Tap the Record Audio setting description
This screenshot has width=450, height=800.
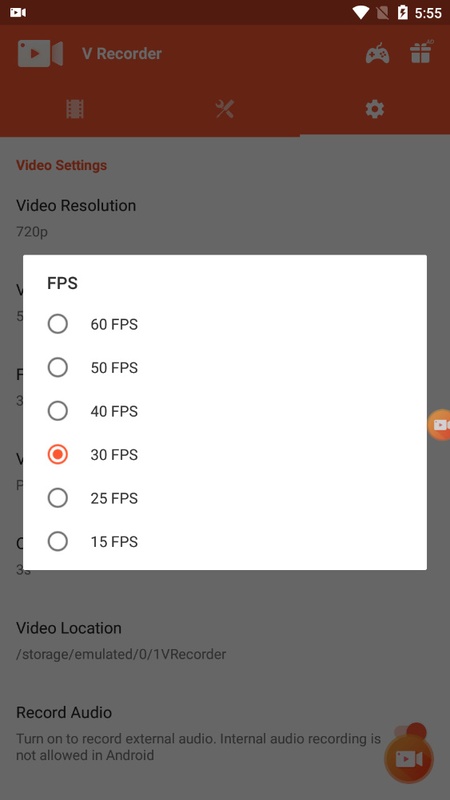pos(198,746)
